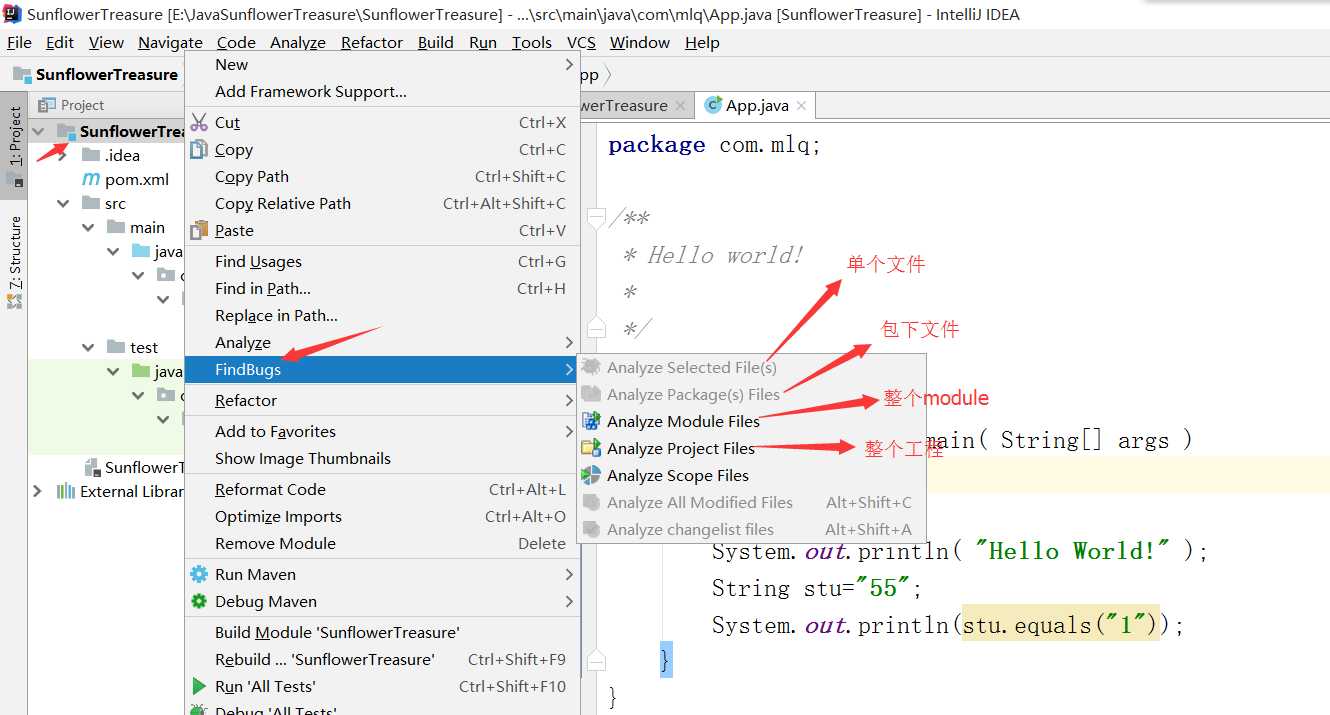Click "Hello World!" string in code

pos(1072,551)
